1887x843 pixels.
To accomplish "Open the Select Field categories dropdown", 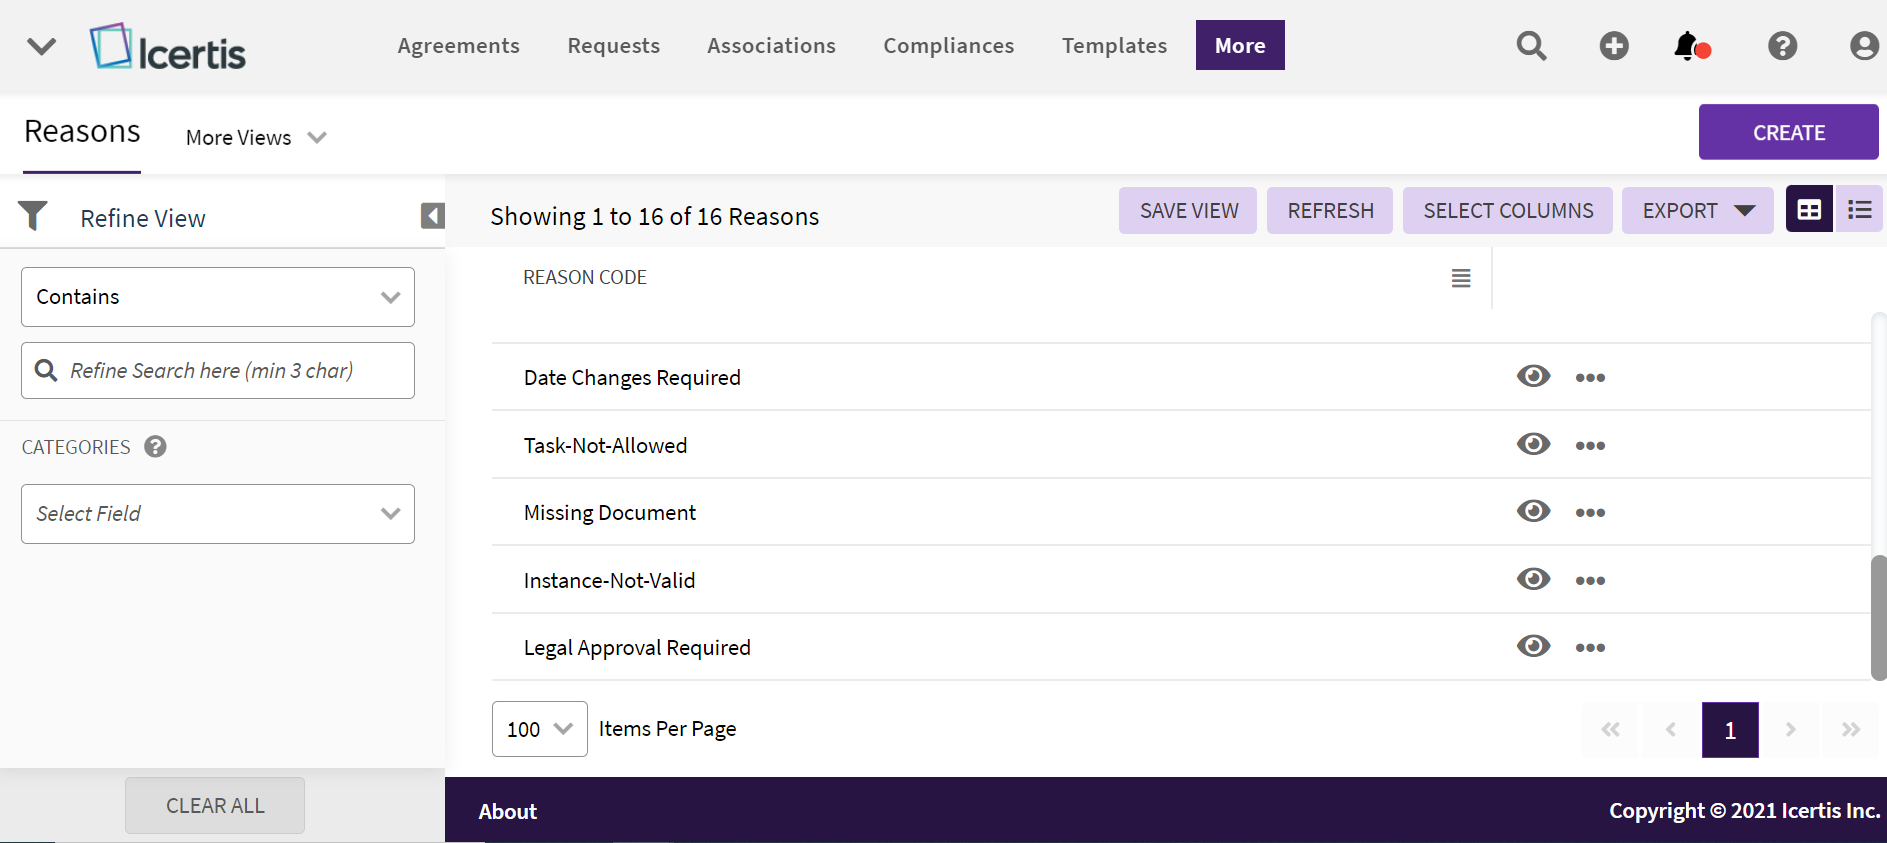I will click(218, 514).
